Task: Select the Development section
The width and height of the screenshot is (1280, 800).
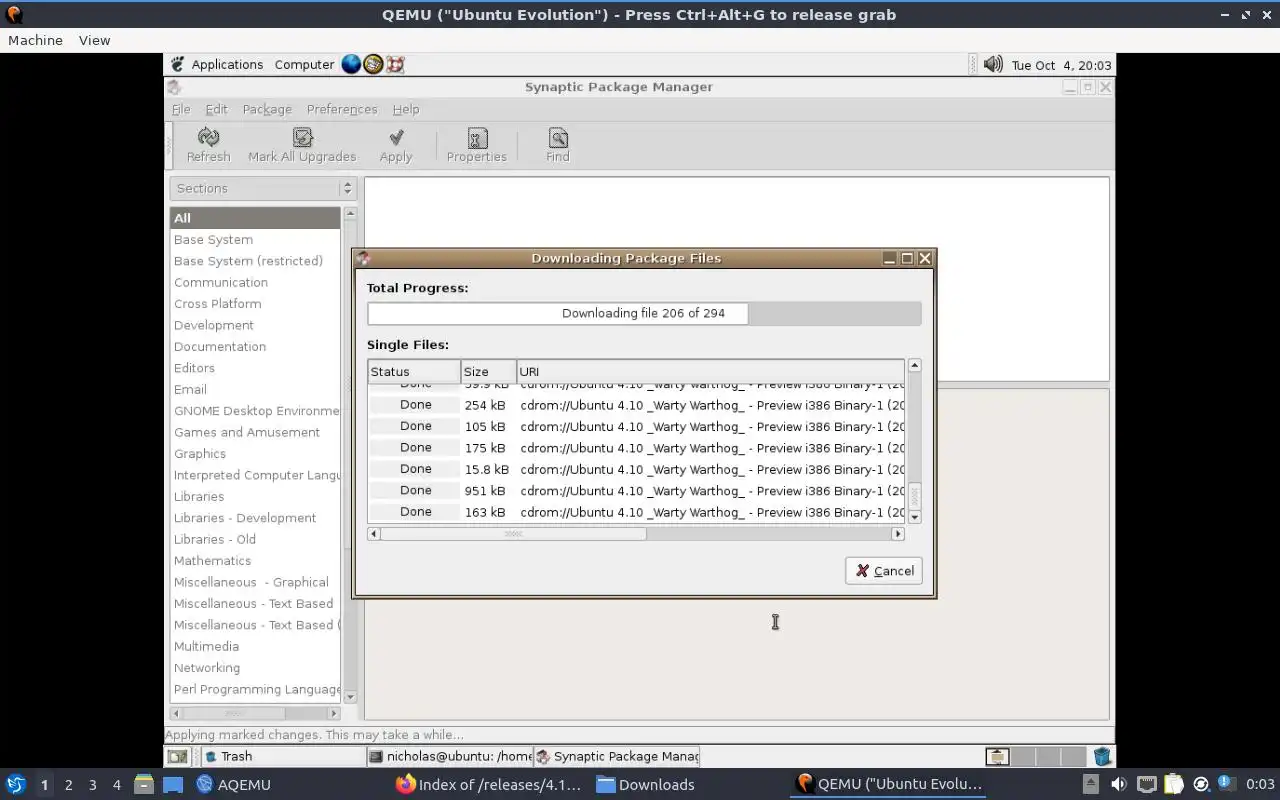Action: coord(255,325)
